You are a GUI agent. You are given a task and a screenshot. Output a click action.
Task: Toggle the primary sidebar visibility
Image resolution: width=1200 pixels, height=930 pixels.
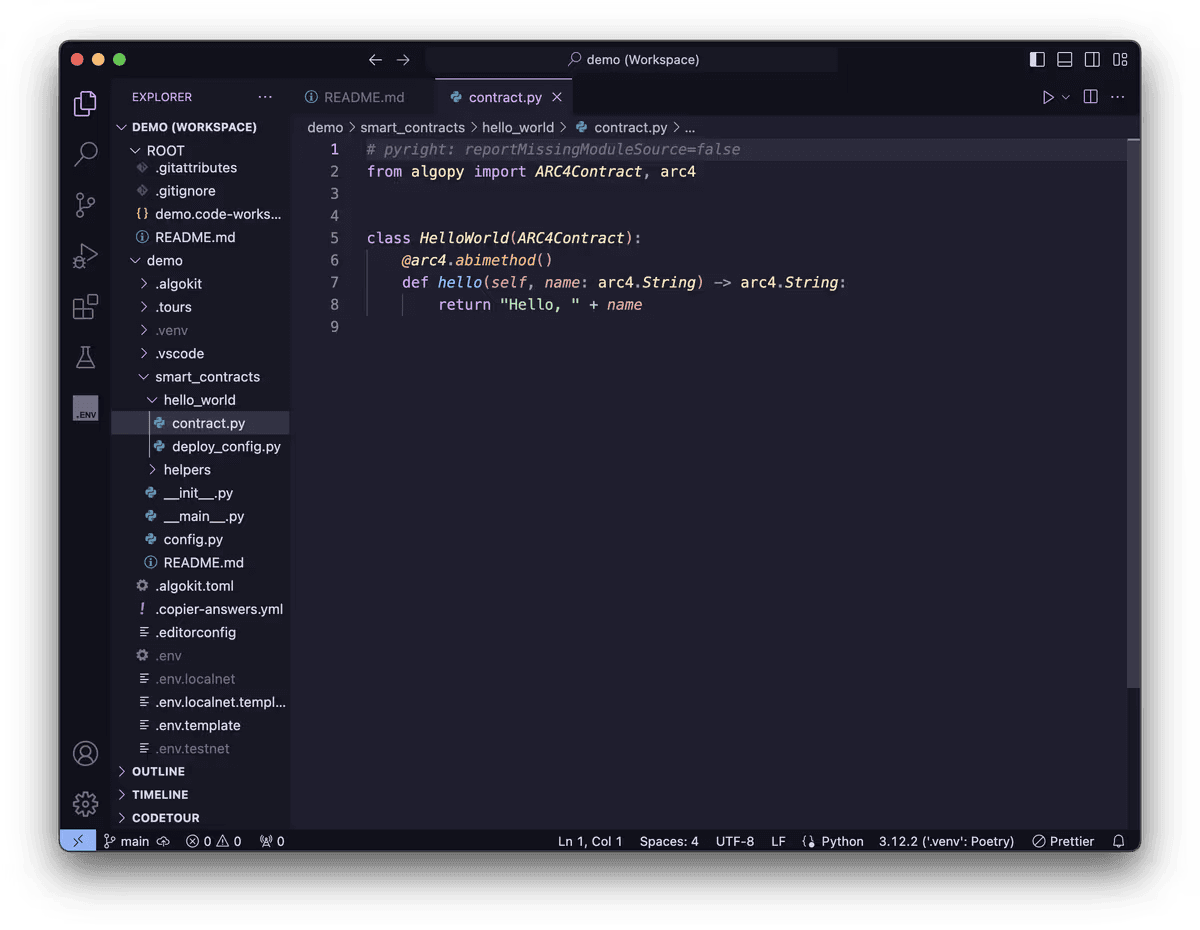(1037, 59)
